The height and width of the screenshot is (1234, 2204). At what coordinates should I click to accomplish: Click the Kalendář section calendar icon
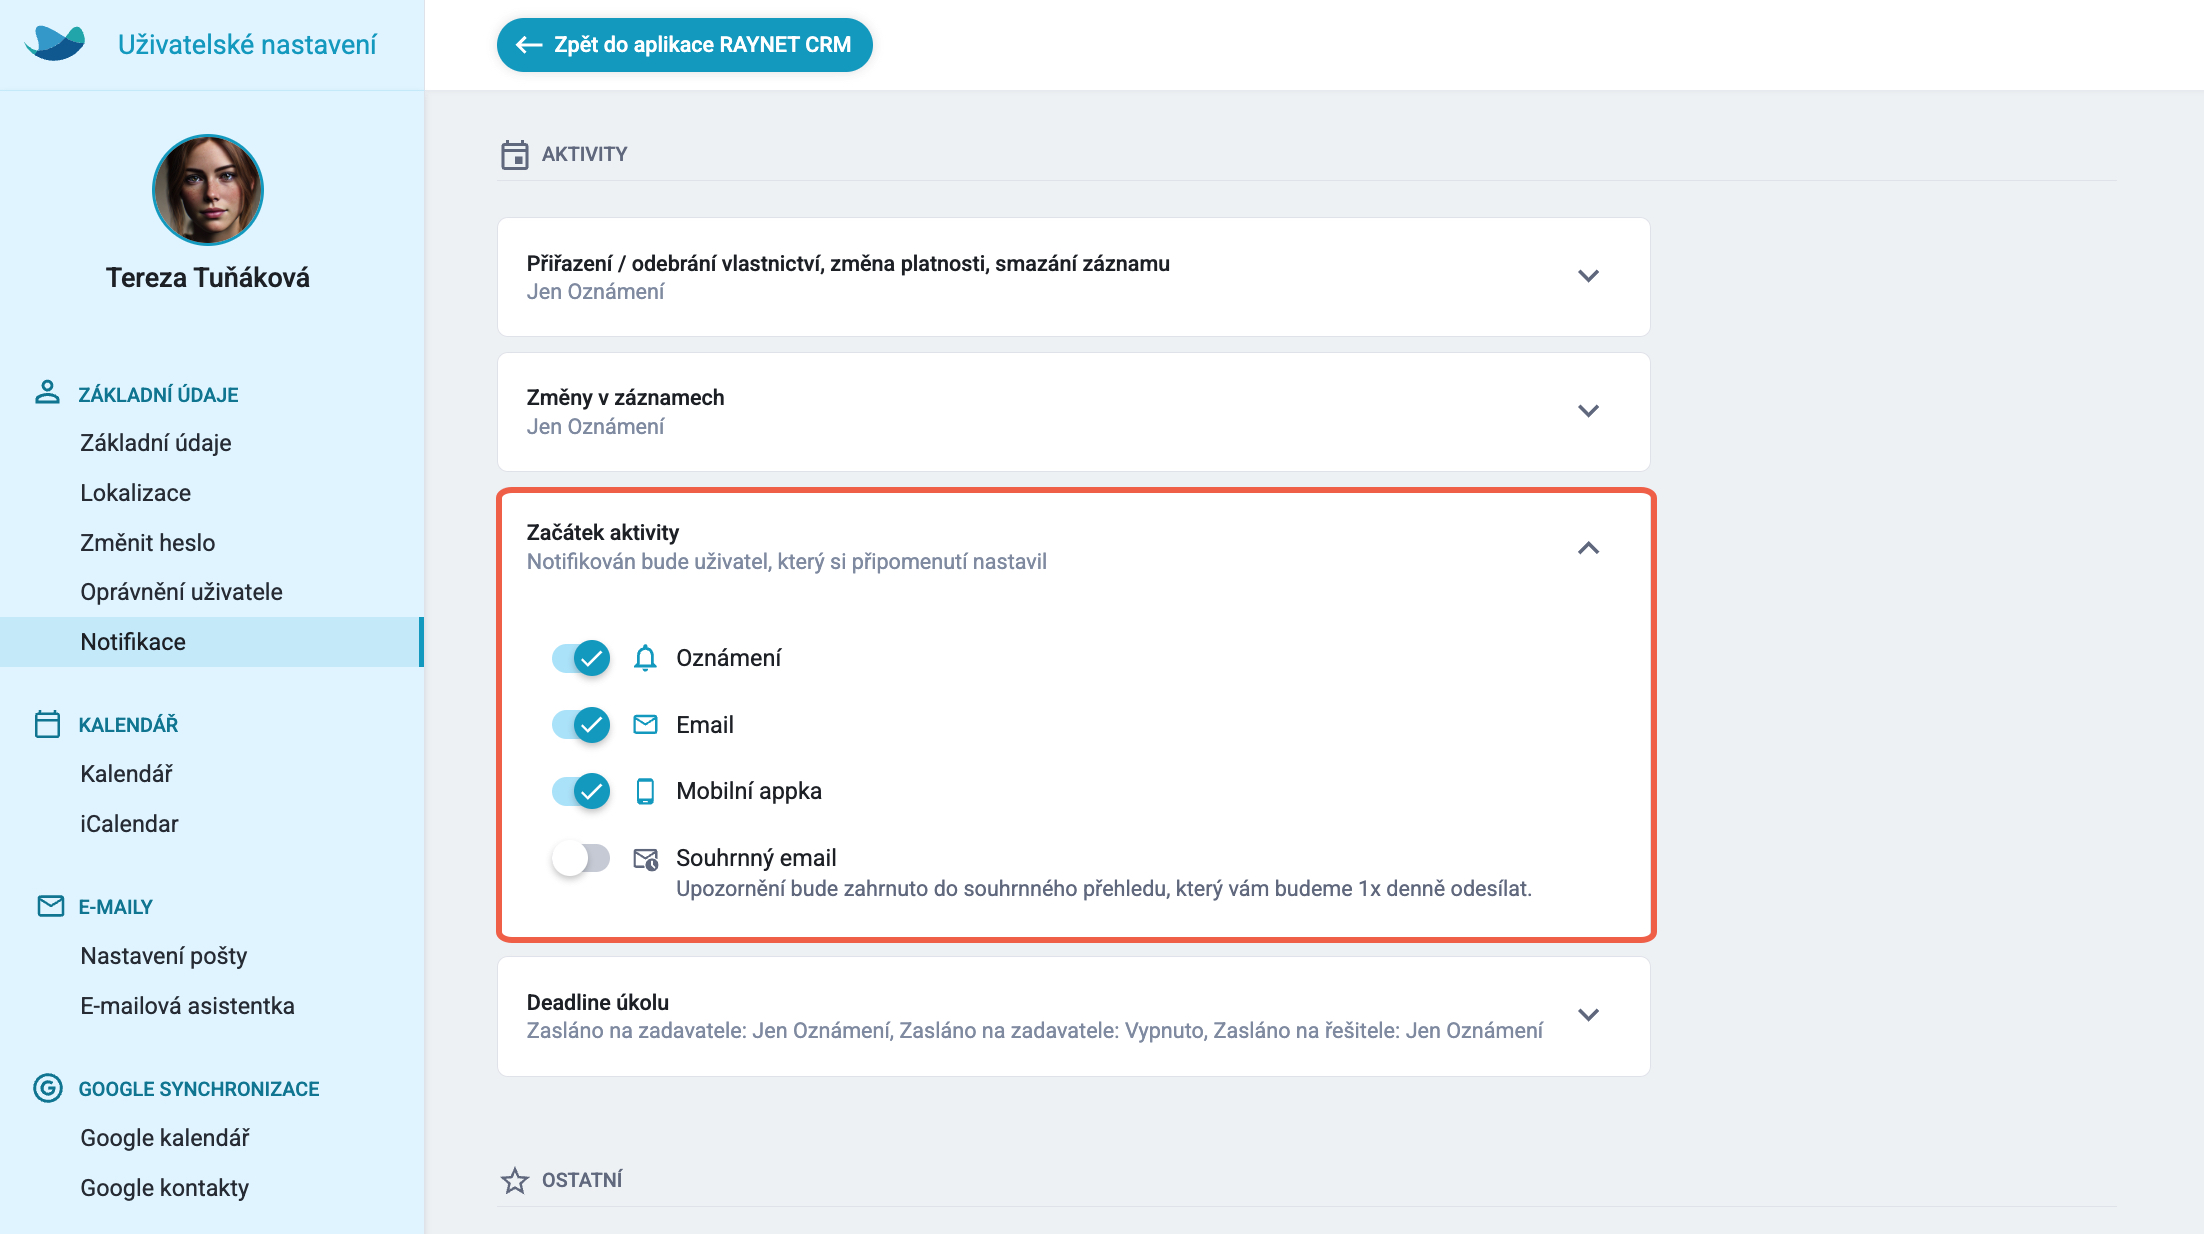pyautogui.click(x=47, y=724)
